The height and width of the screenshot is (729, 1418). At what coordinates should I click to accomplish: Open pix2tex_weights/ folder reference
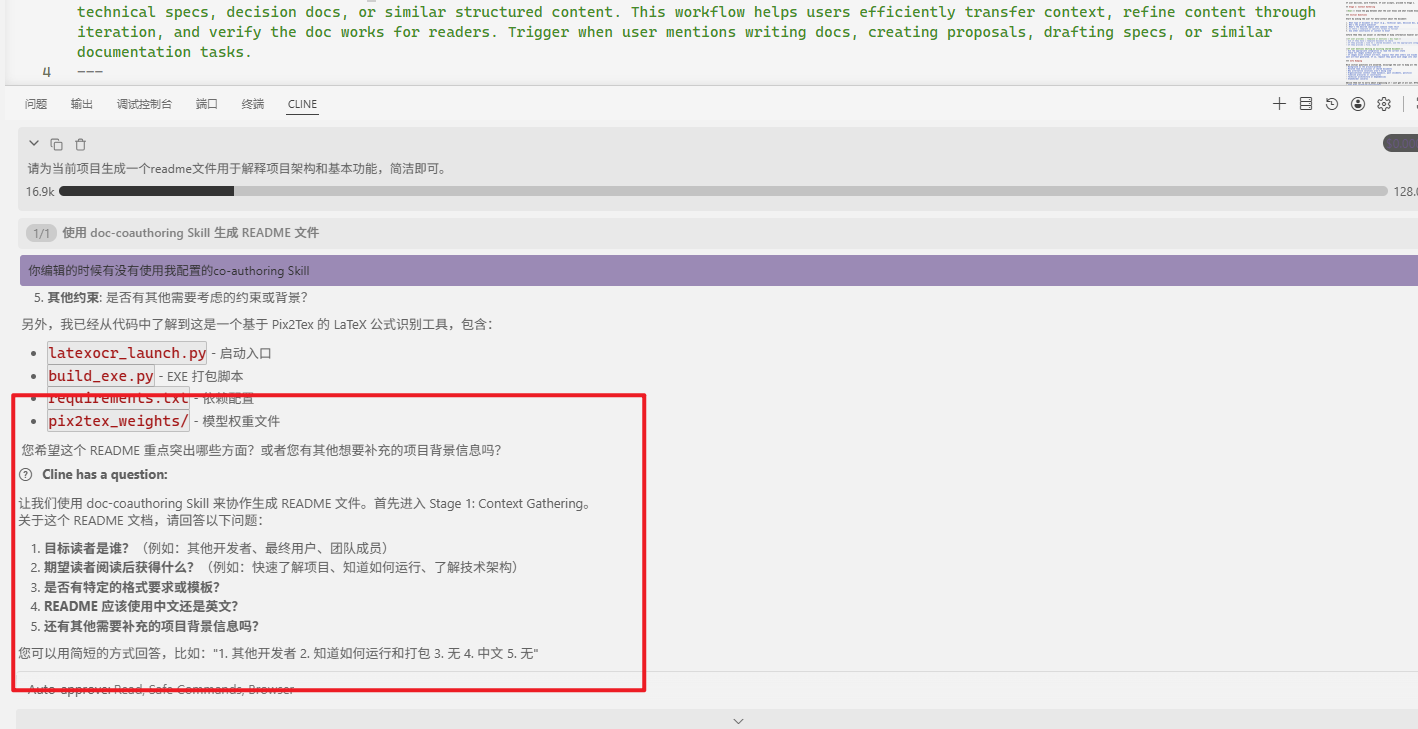point(118,421)
